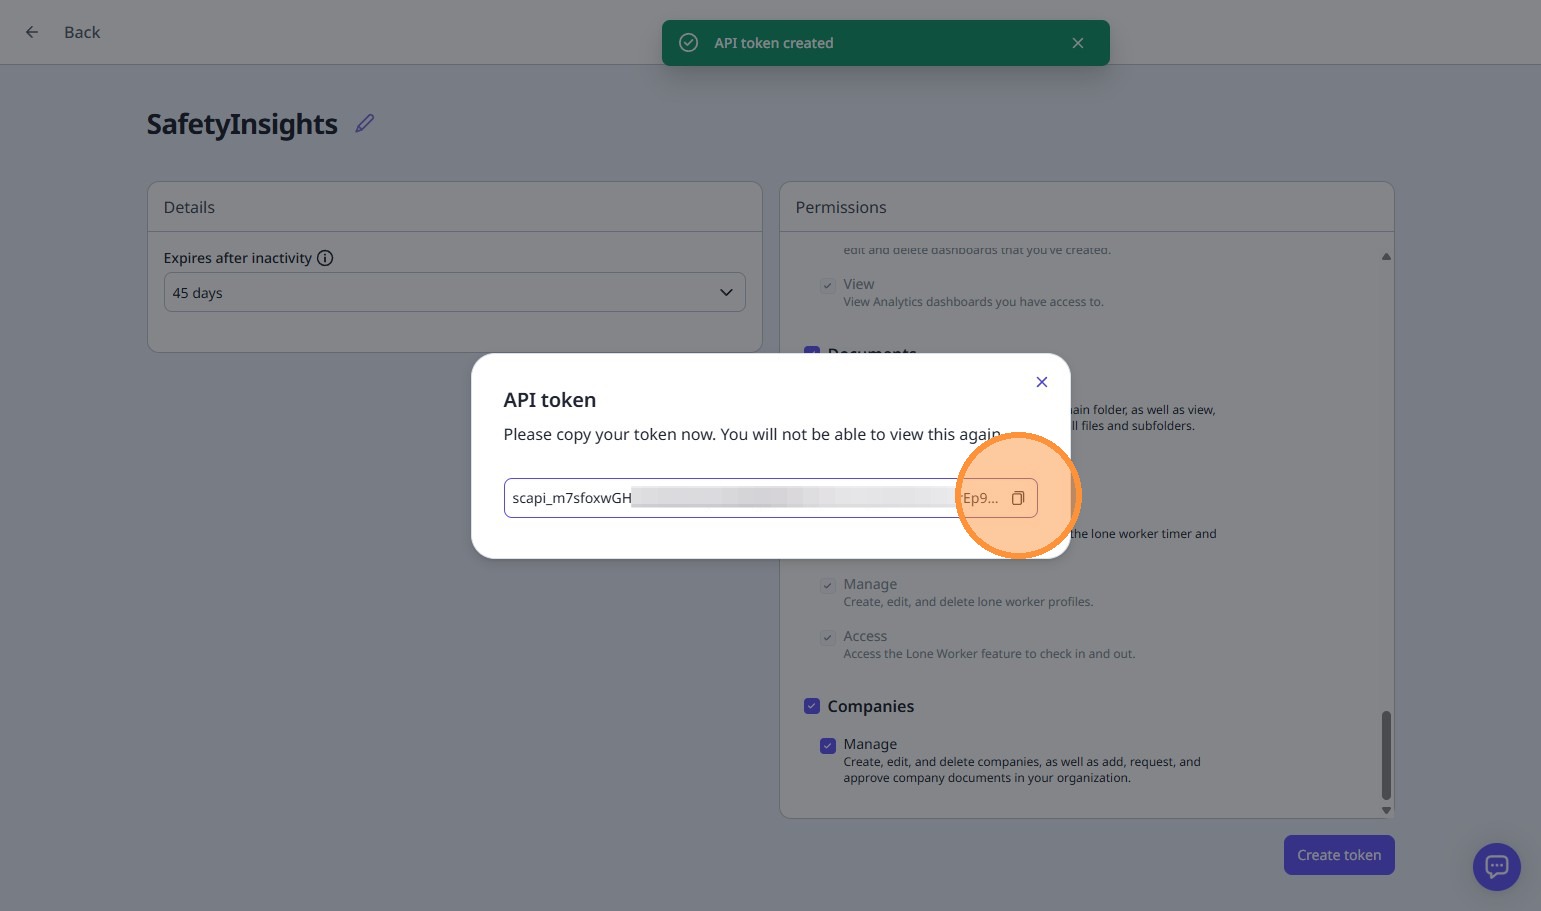Go back using the Back link
1541x911 pixels.
click(x=82, y=32)
